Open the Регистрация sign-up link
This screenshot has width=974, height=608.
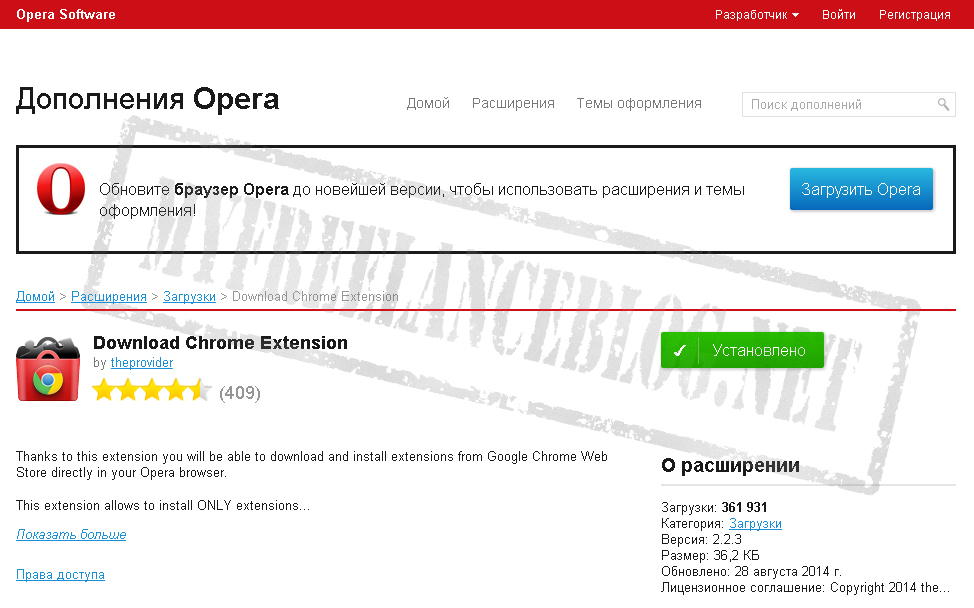click(x=914, y=14)
